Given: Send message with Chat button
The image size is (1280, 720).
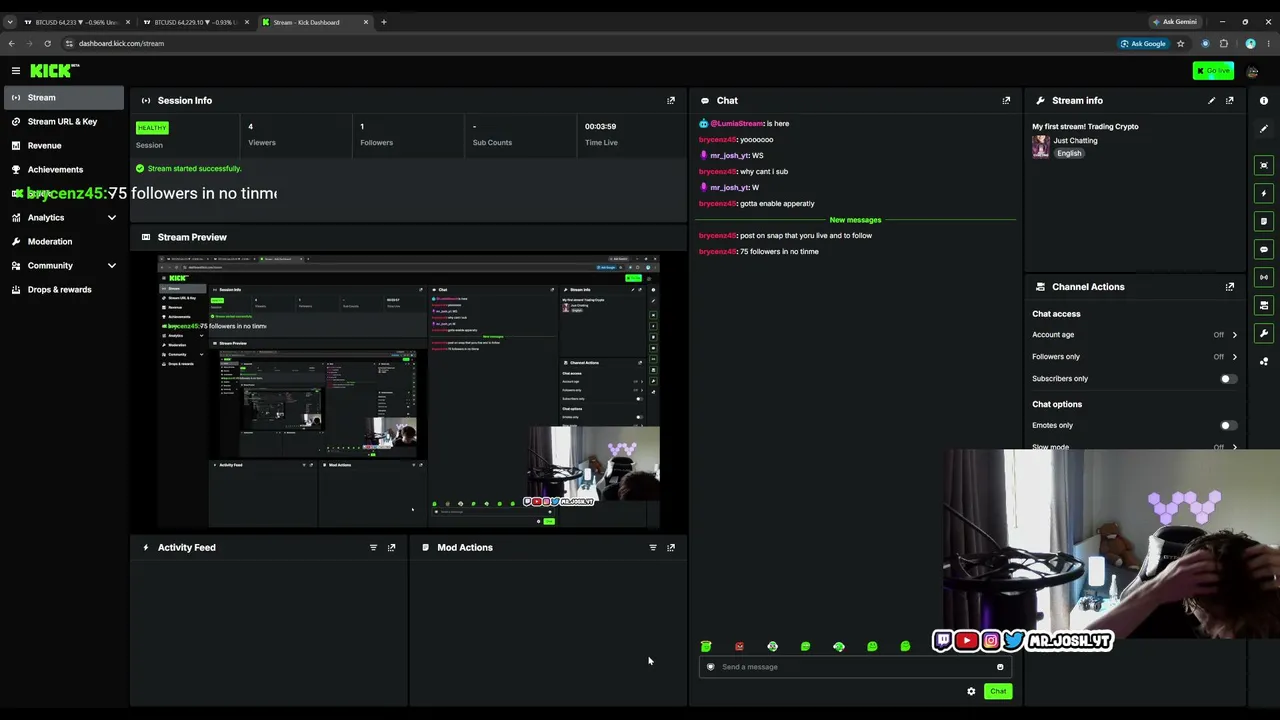Looking at the screenshot, I should (x=998, y=691).
